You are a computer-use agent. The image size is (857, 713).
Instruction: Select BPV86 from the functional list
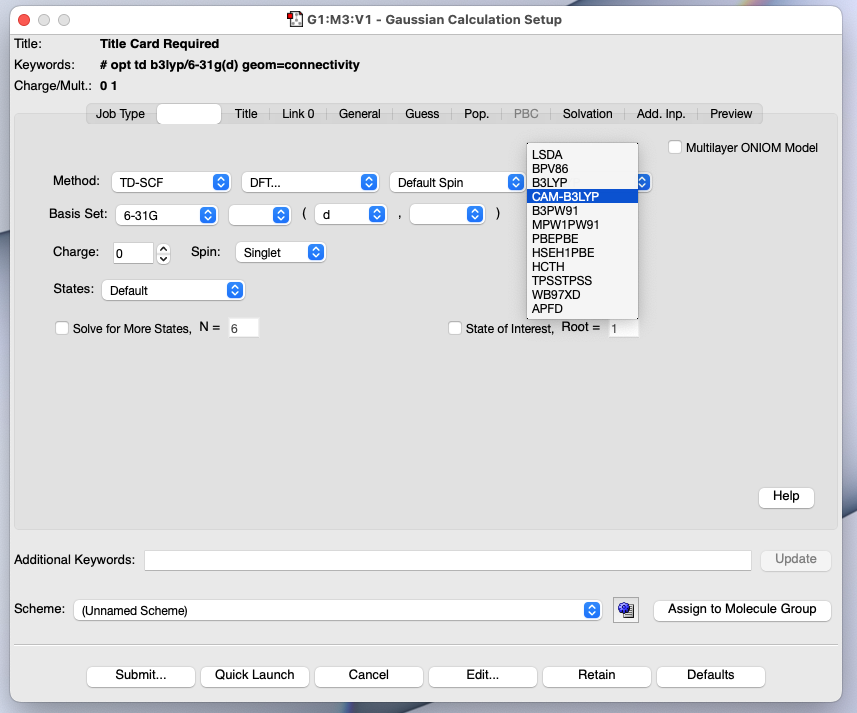(x=582, y=168)
